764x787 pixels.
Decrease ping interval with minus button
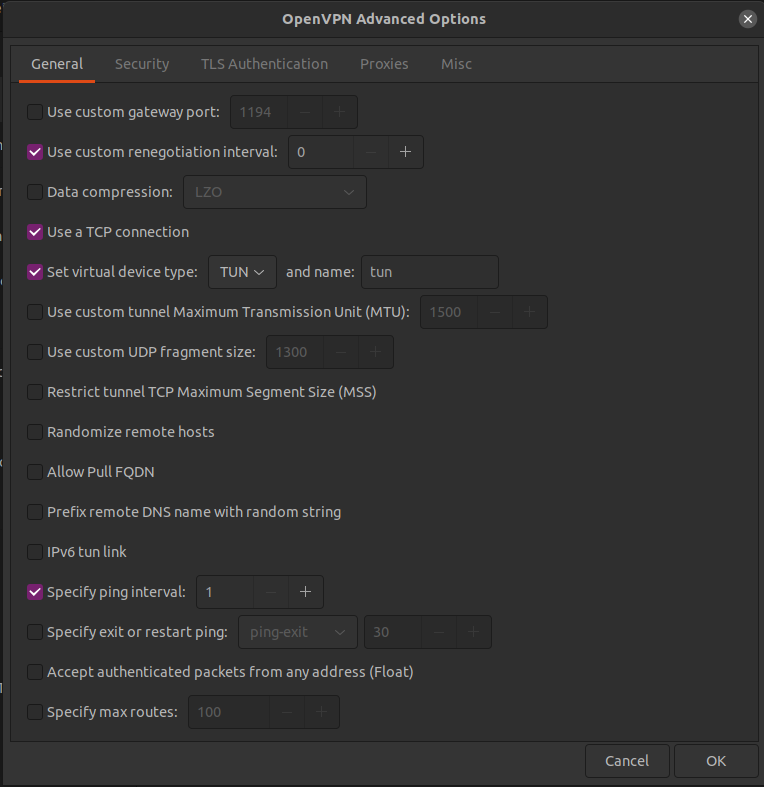[x=271, y=592]
